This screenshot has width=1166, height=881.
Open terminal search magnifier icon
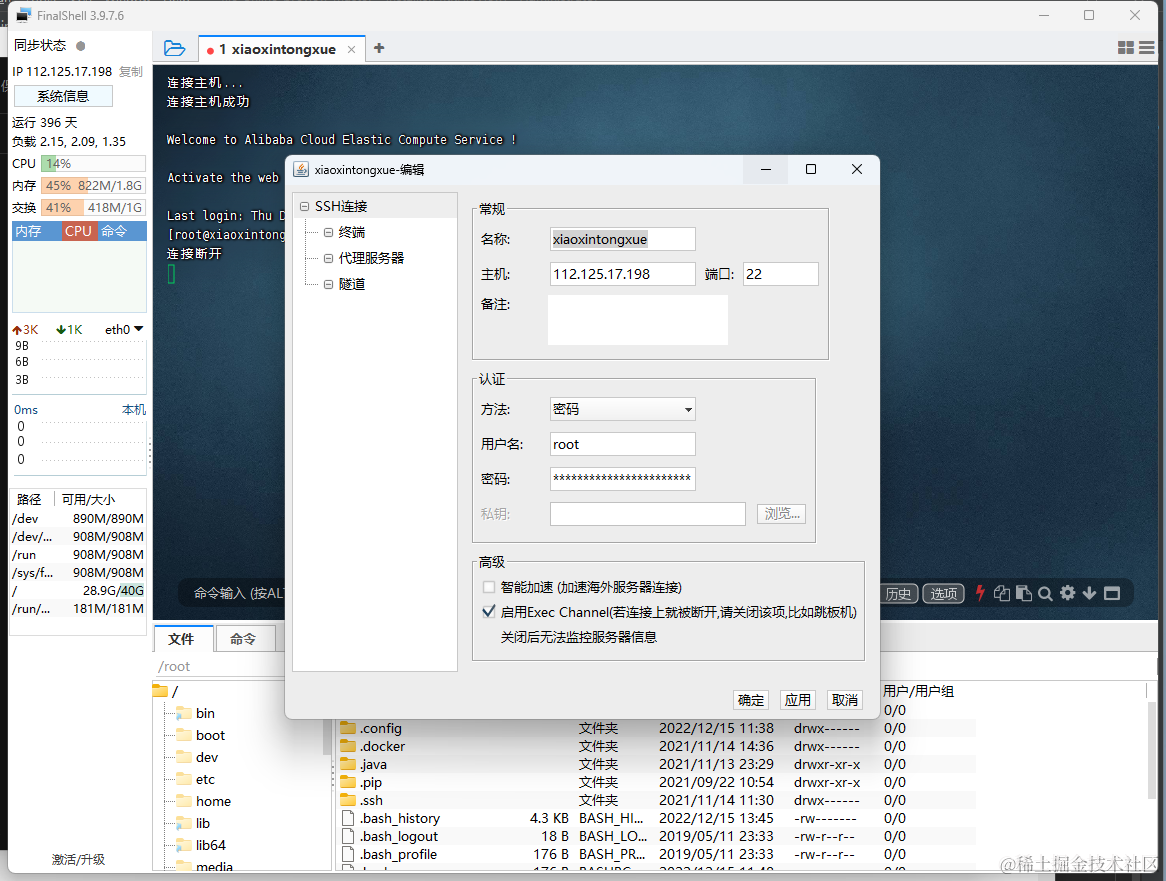pyautogui.click(x=1045, y=593)
